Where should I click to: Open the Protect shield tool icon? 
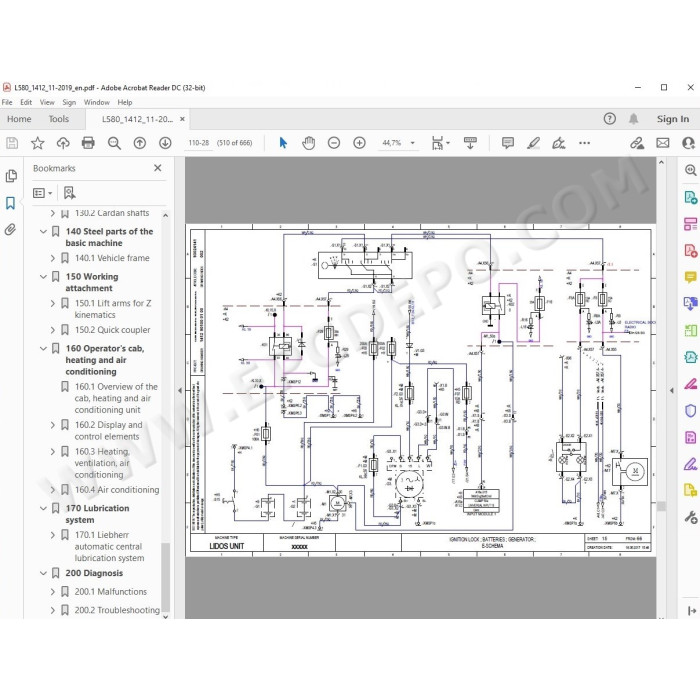(x=690, y=410)
